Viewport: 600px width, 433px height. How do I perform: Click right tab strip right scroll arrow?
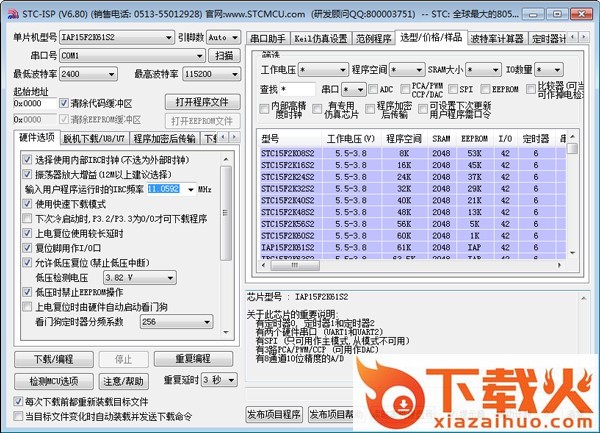[583, 37]
